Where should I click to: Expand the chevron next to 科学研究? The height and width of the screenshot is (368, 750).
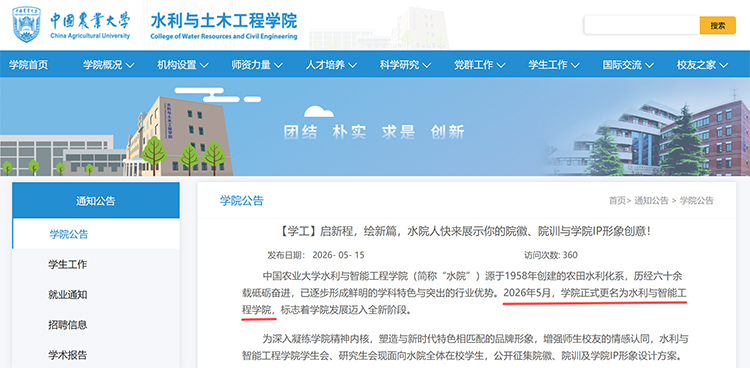coord(427,65)
